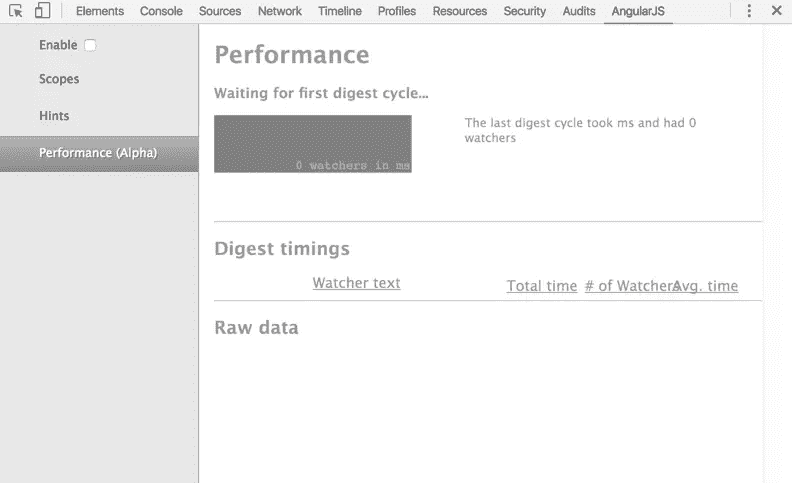The image size is (792, 483).
Task: Open Hints in the sidebar
Action: tap(54, 116)
